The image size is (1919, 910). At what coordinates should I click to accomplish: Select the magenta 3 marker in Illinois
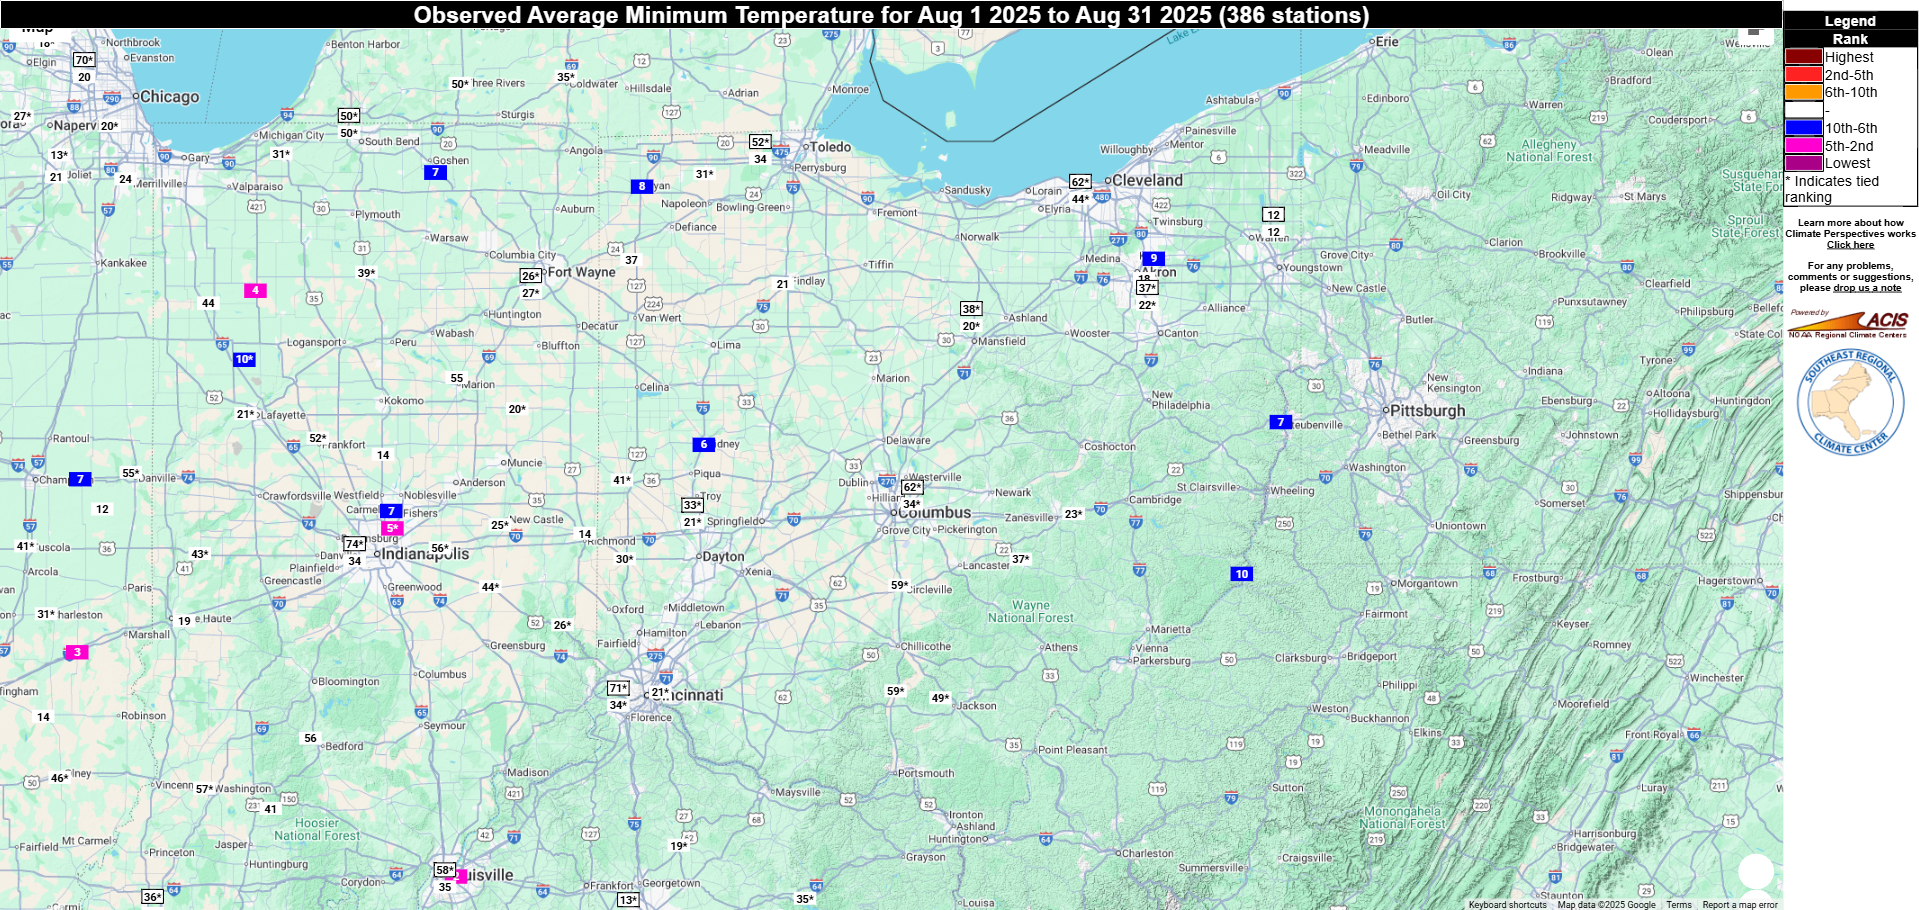point(77,652)
